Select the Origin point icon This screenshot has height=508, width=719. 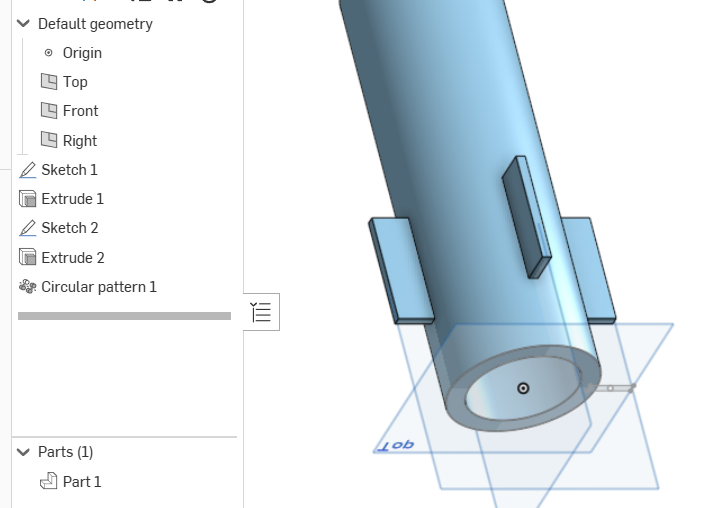(48, 53)
